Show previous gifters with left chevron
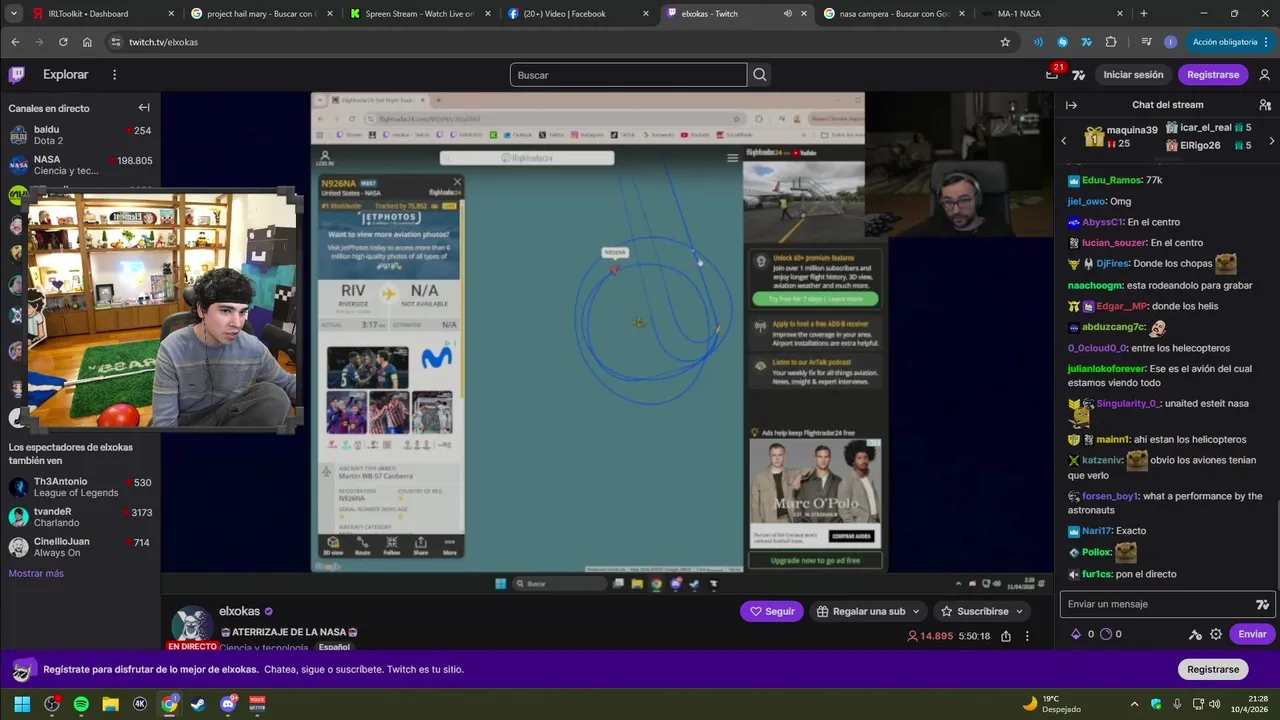The width and height of the screenshot is (1280, 720). pos(1064,141)
